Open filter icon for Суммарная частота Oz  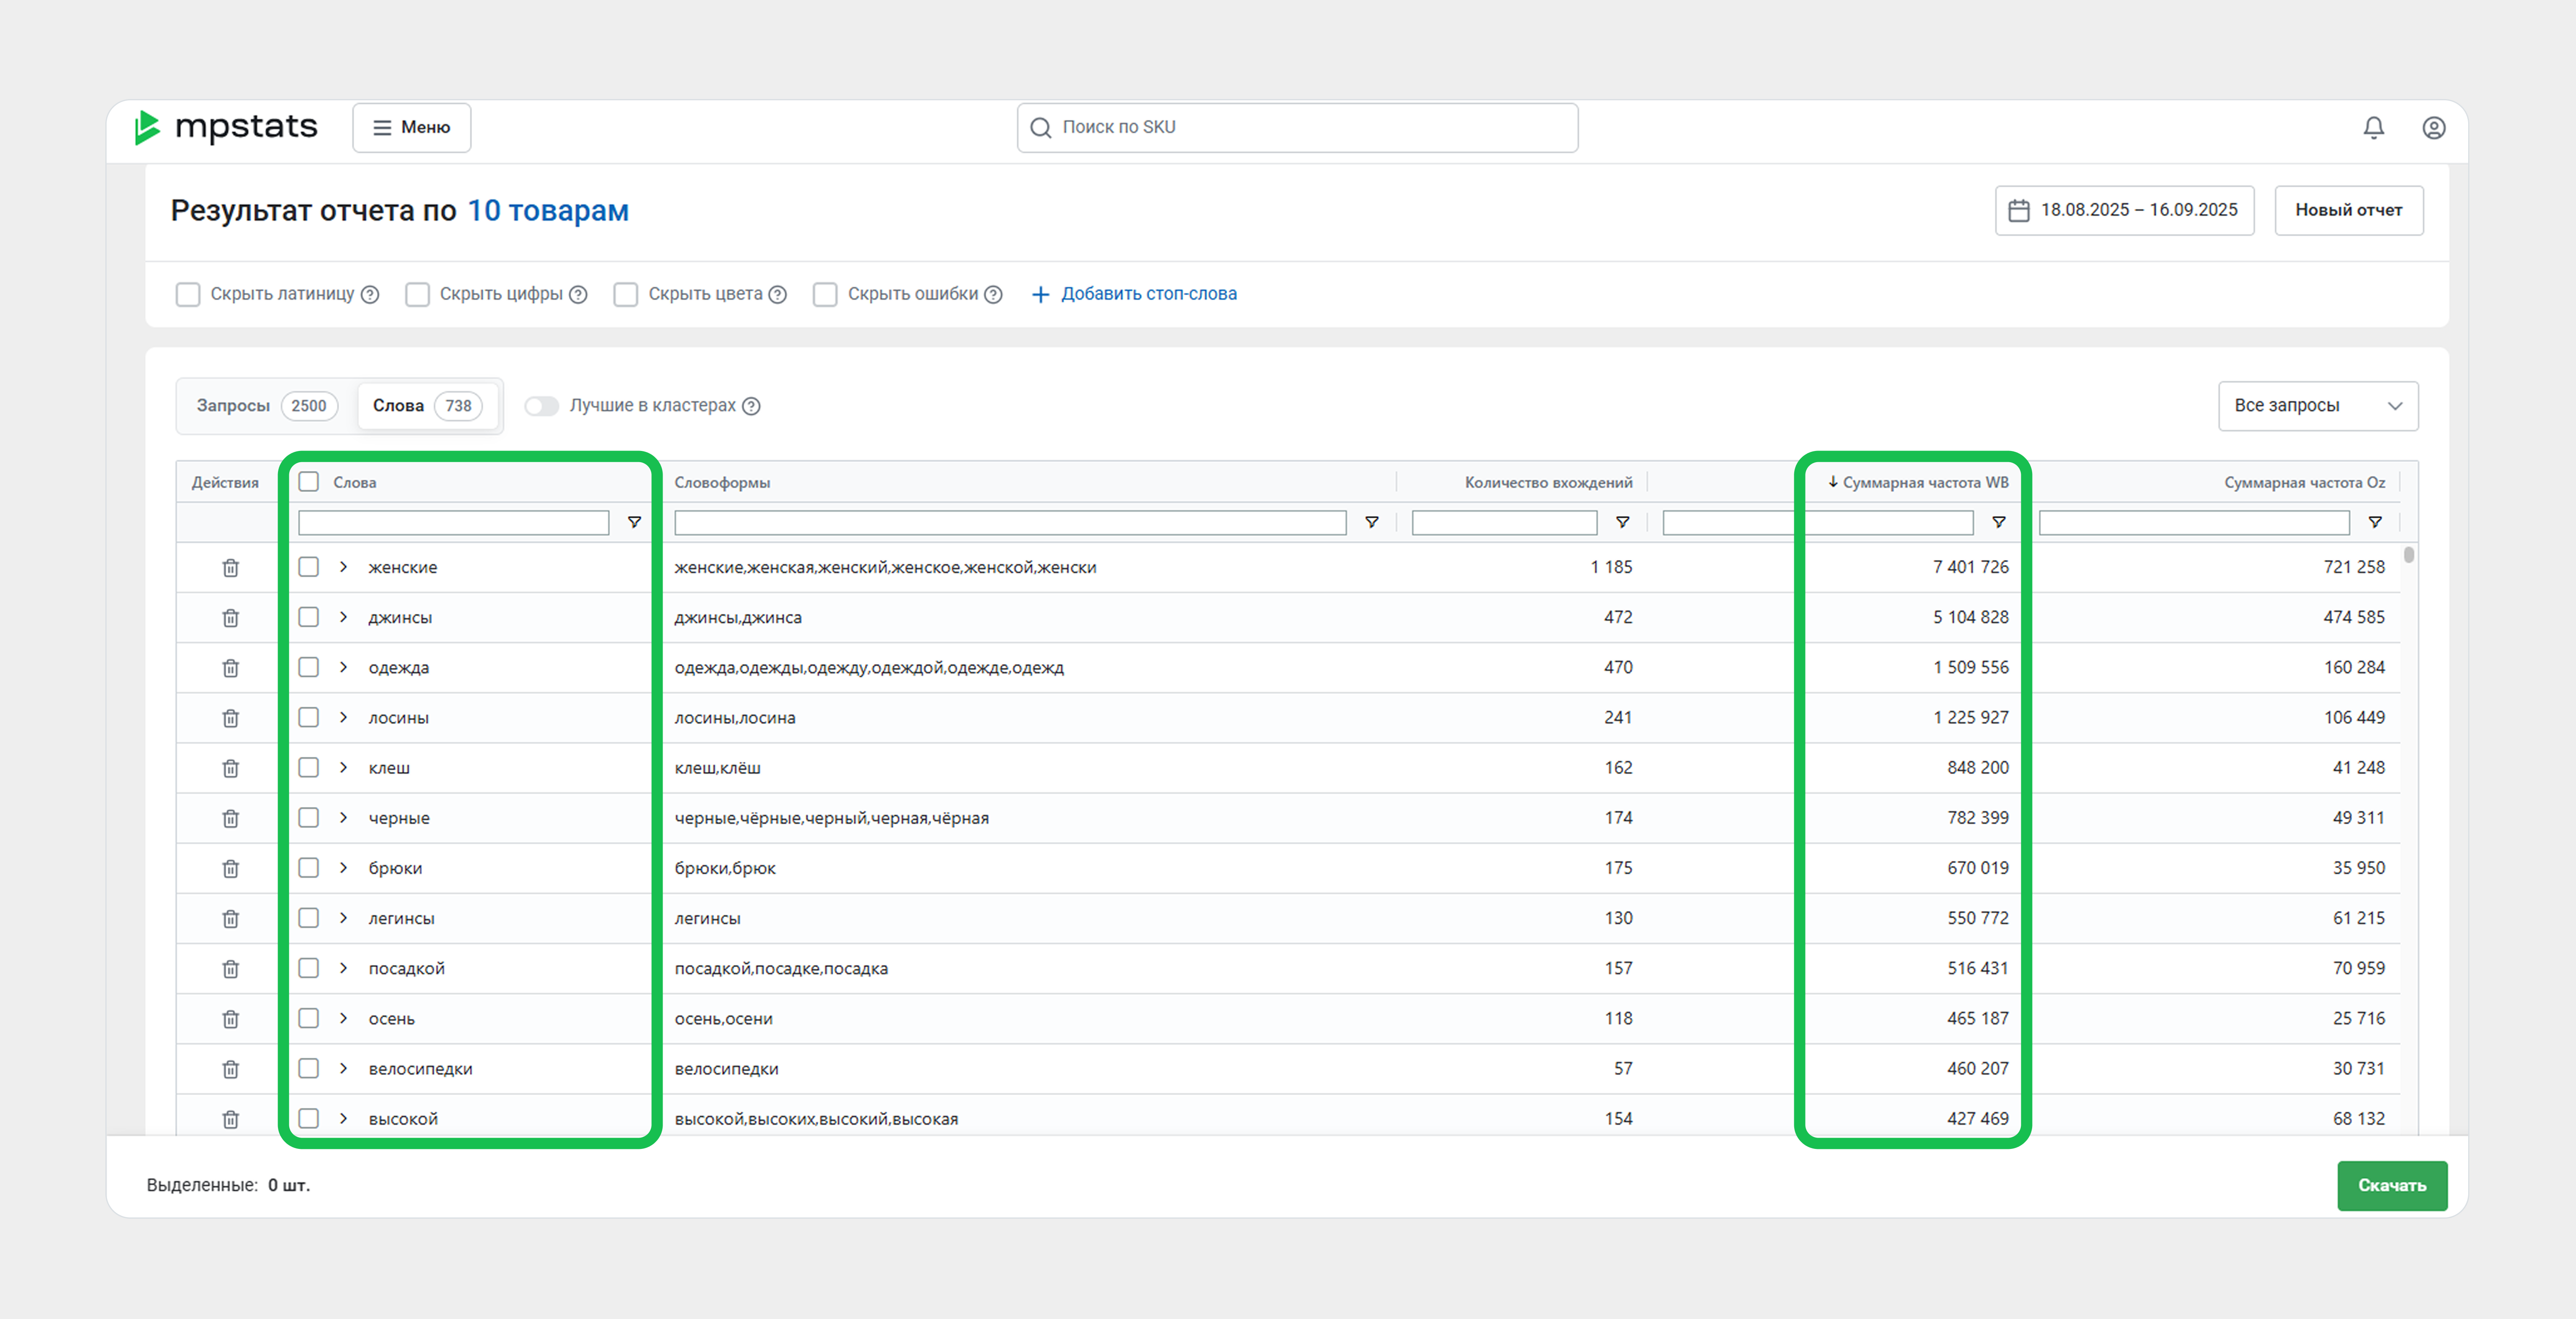click(2375, 522)
